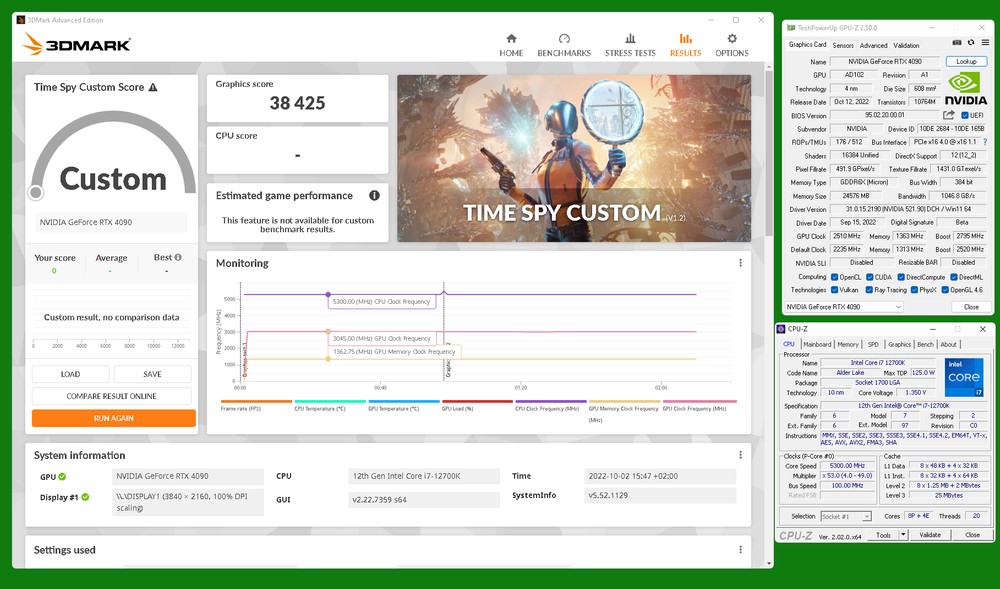Open the System information three-dot menu
Viewport: 1000px width, 589px height.
tap(740, 455)
